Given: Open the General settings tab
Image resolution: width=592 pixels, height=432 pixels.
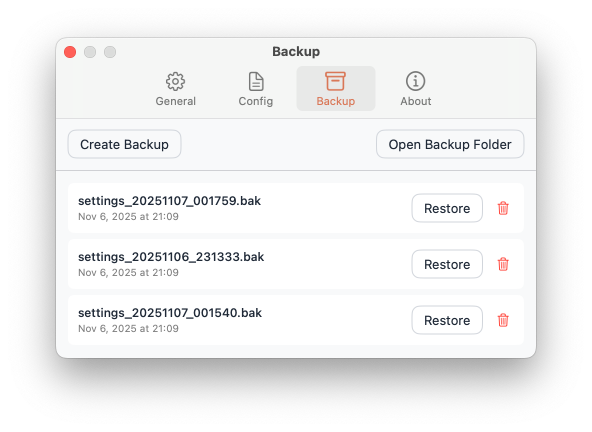Looking at the screenshot, I should [x=176, y=89].
